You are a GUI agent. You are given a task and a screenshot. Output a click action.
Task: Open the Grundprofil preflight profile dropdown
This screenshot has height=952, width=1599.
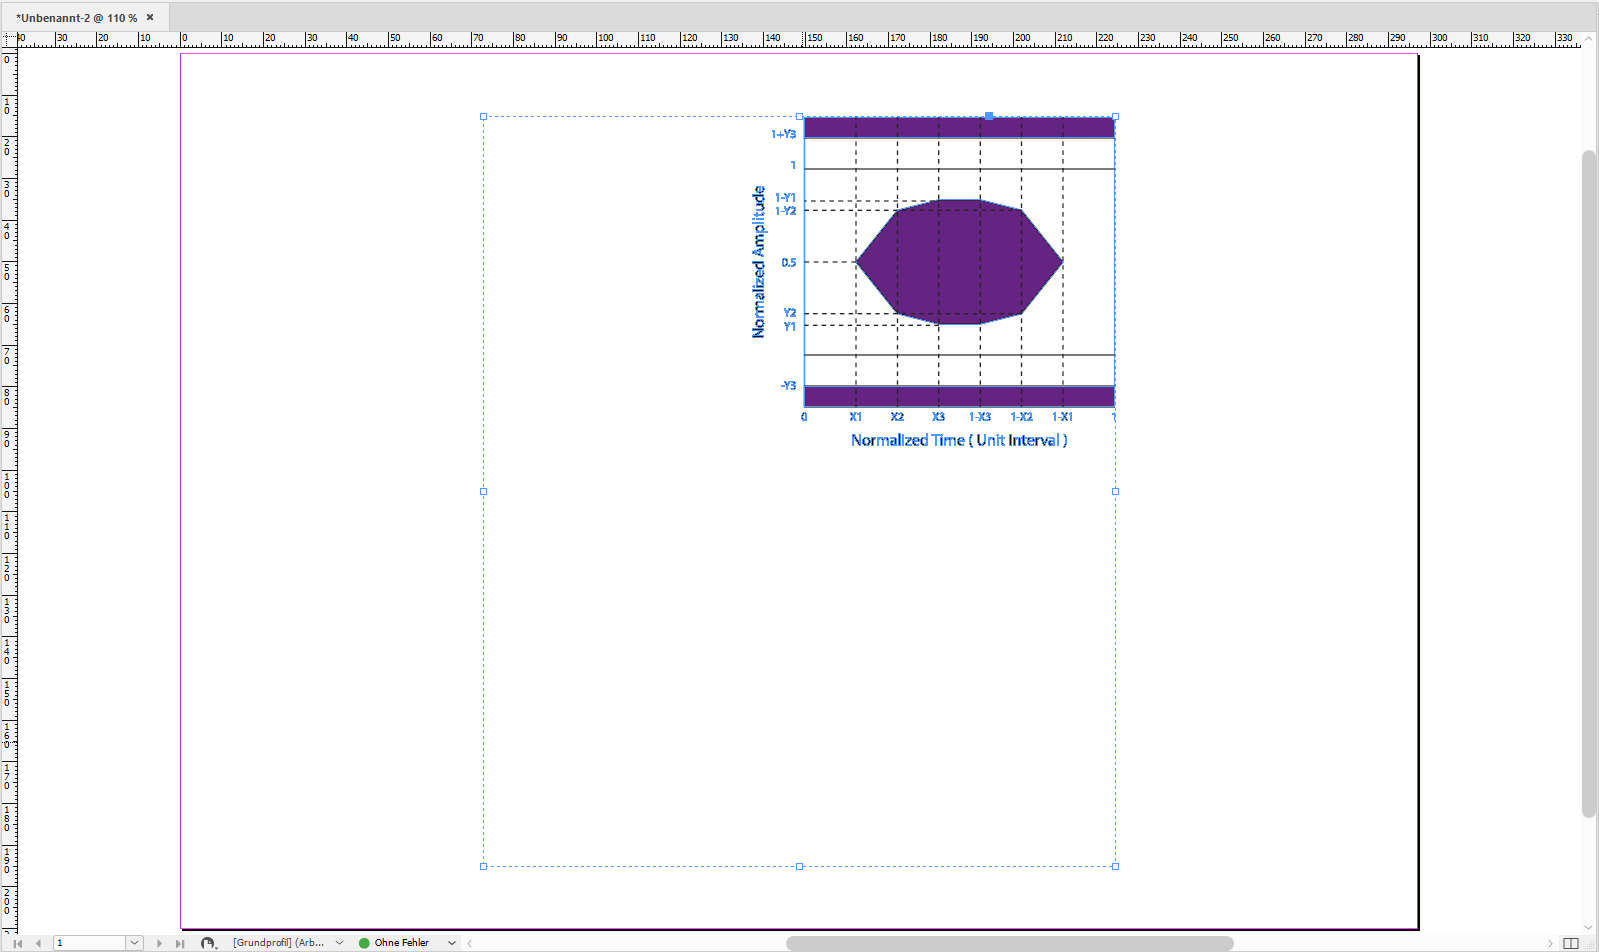coord(340,943)
